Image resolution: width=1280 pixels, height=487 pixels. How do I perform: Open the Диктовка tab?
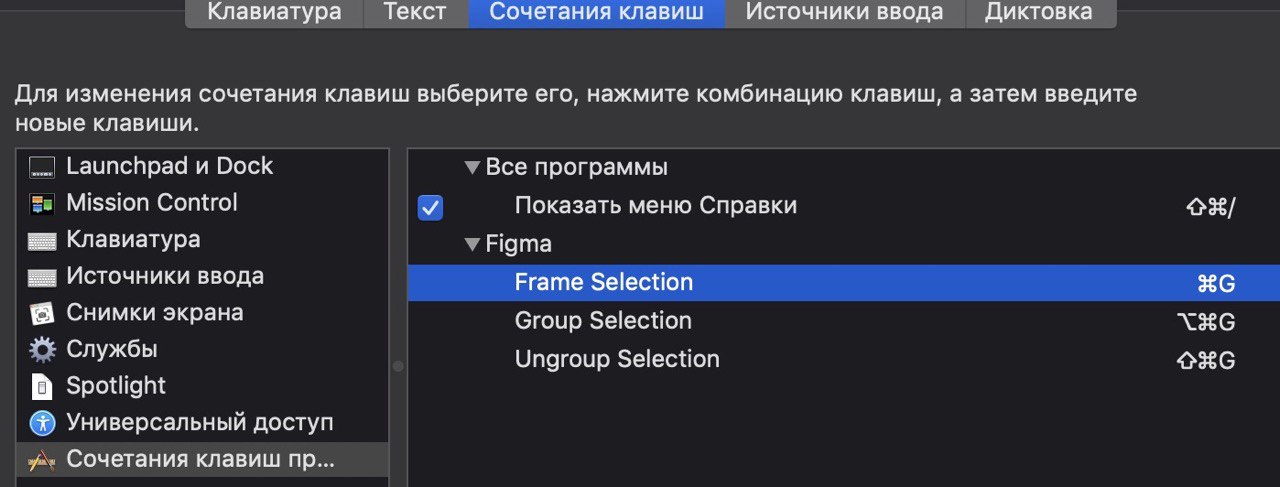[1039, 13]
